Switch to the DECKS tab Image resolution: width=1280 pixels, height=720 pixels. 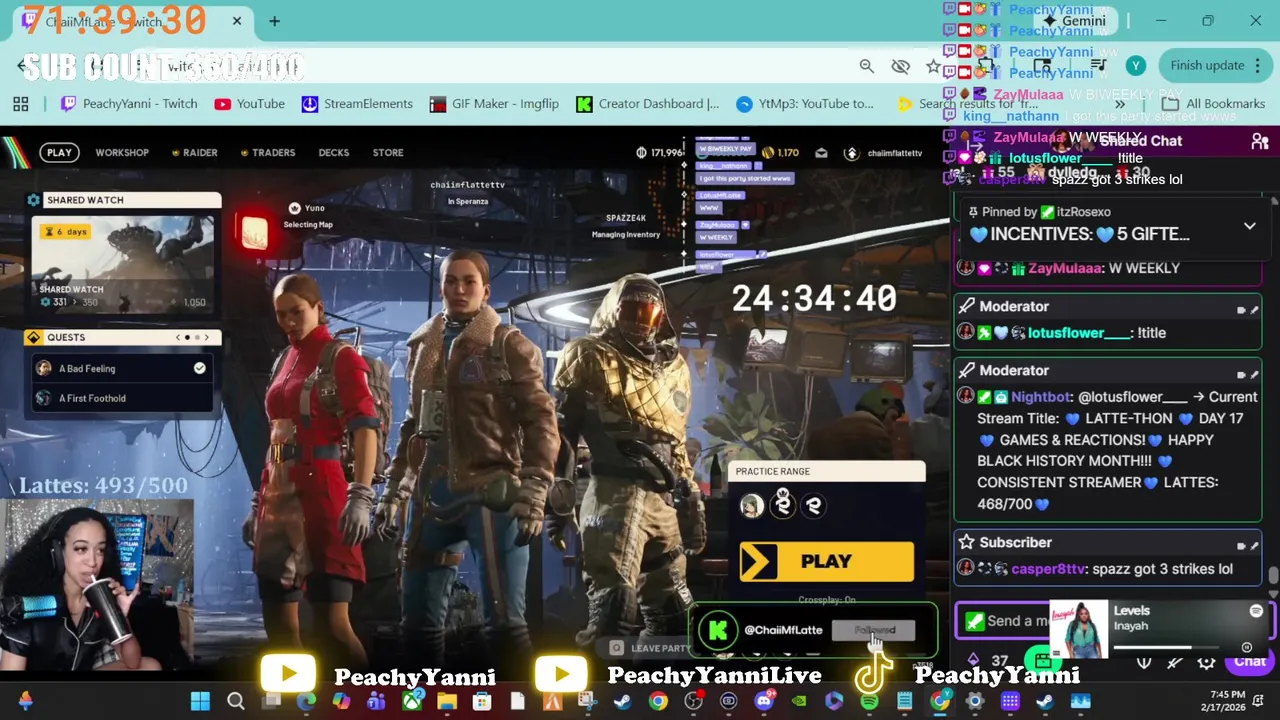tap(334, 152)
